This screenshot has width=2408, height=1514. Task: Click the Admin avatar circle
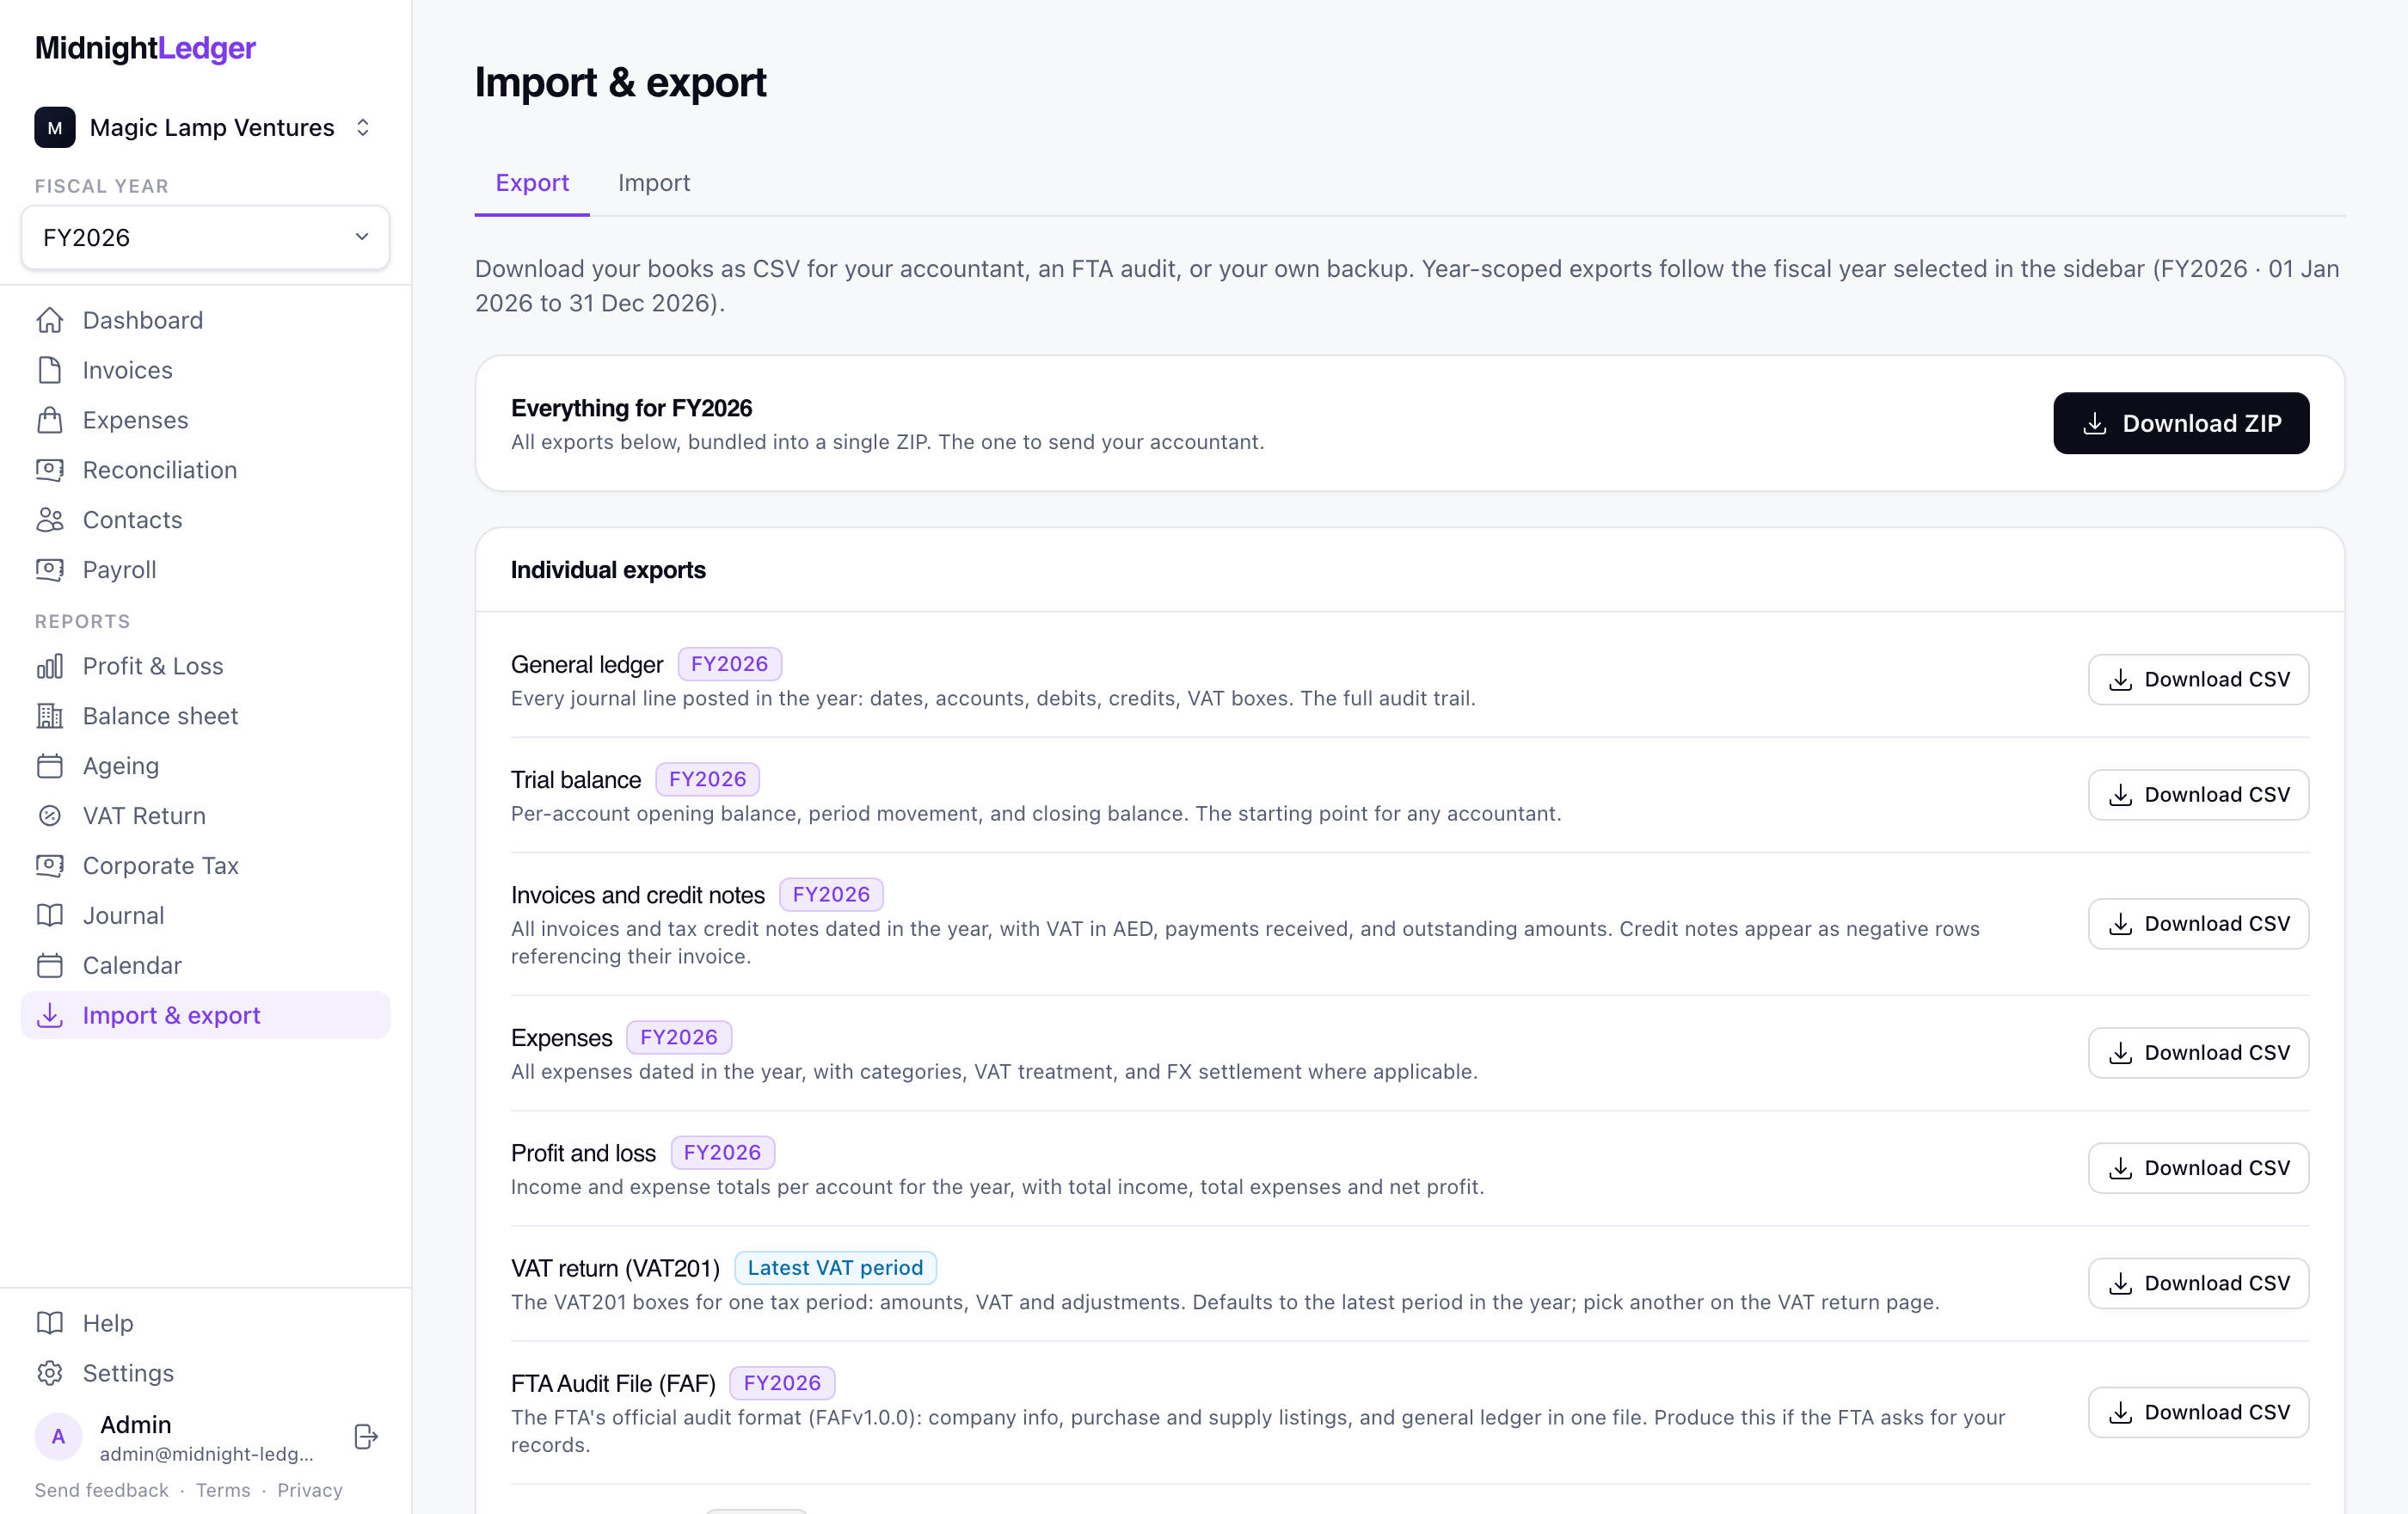pyautogui.click(x=58, y=1437)
